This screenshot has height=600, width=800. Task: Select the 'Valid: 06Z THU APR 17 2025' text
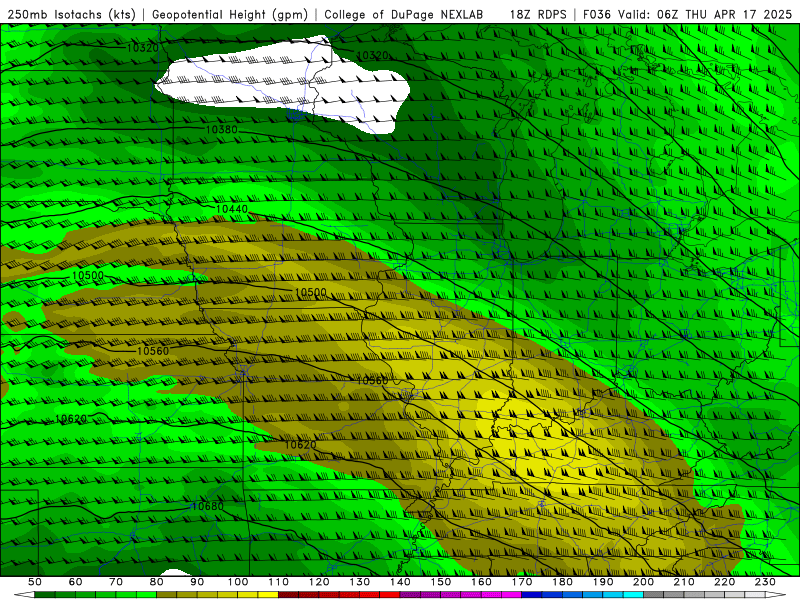click(x=705, y=15)
